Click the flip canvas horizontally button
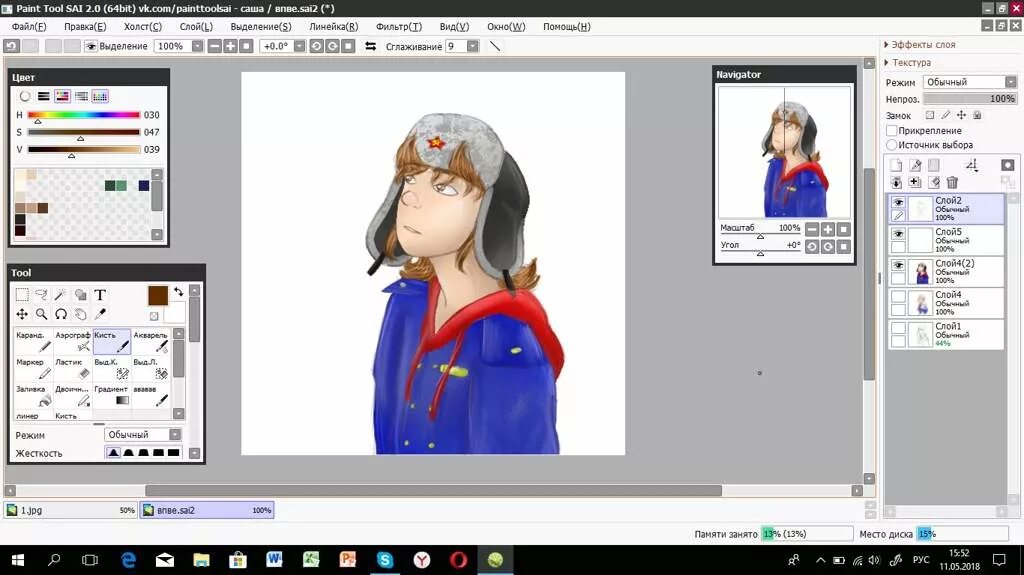The height and width of the screenshot is (575, 1024). point(370,46)
